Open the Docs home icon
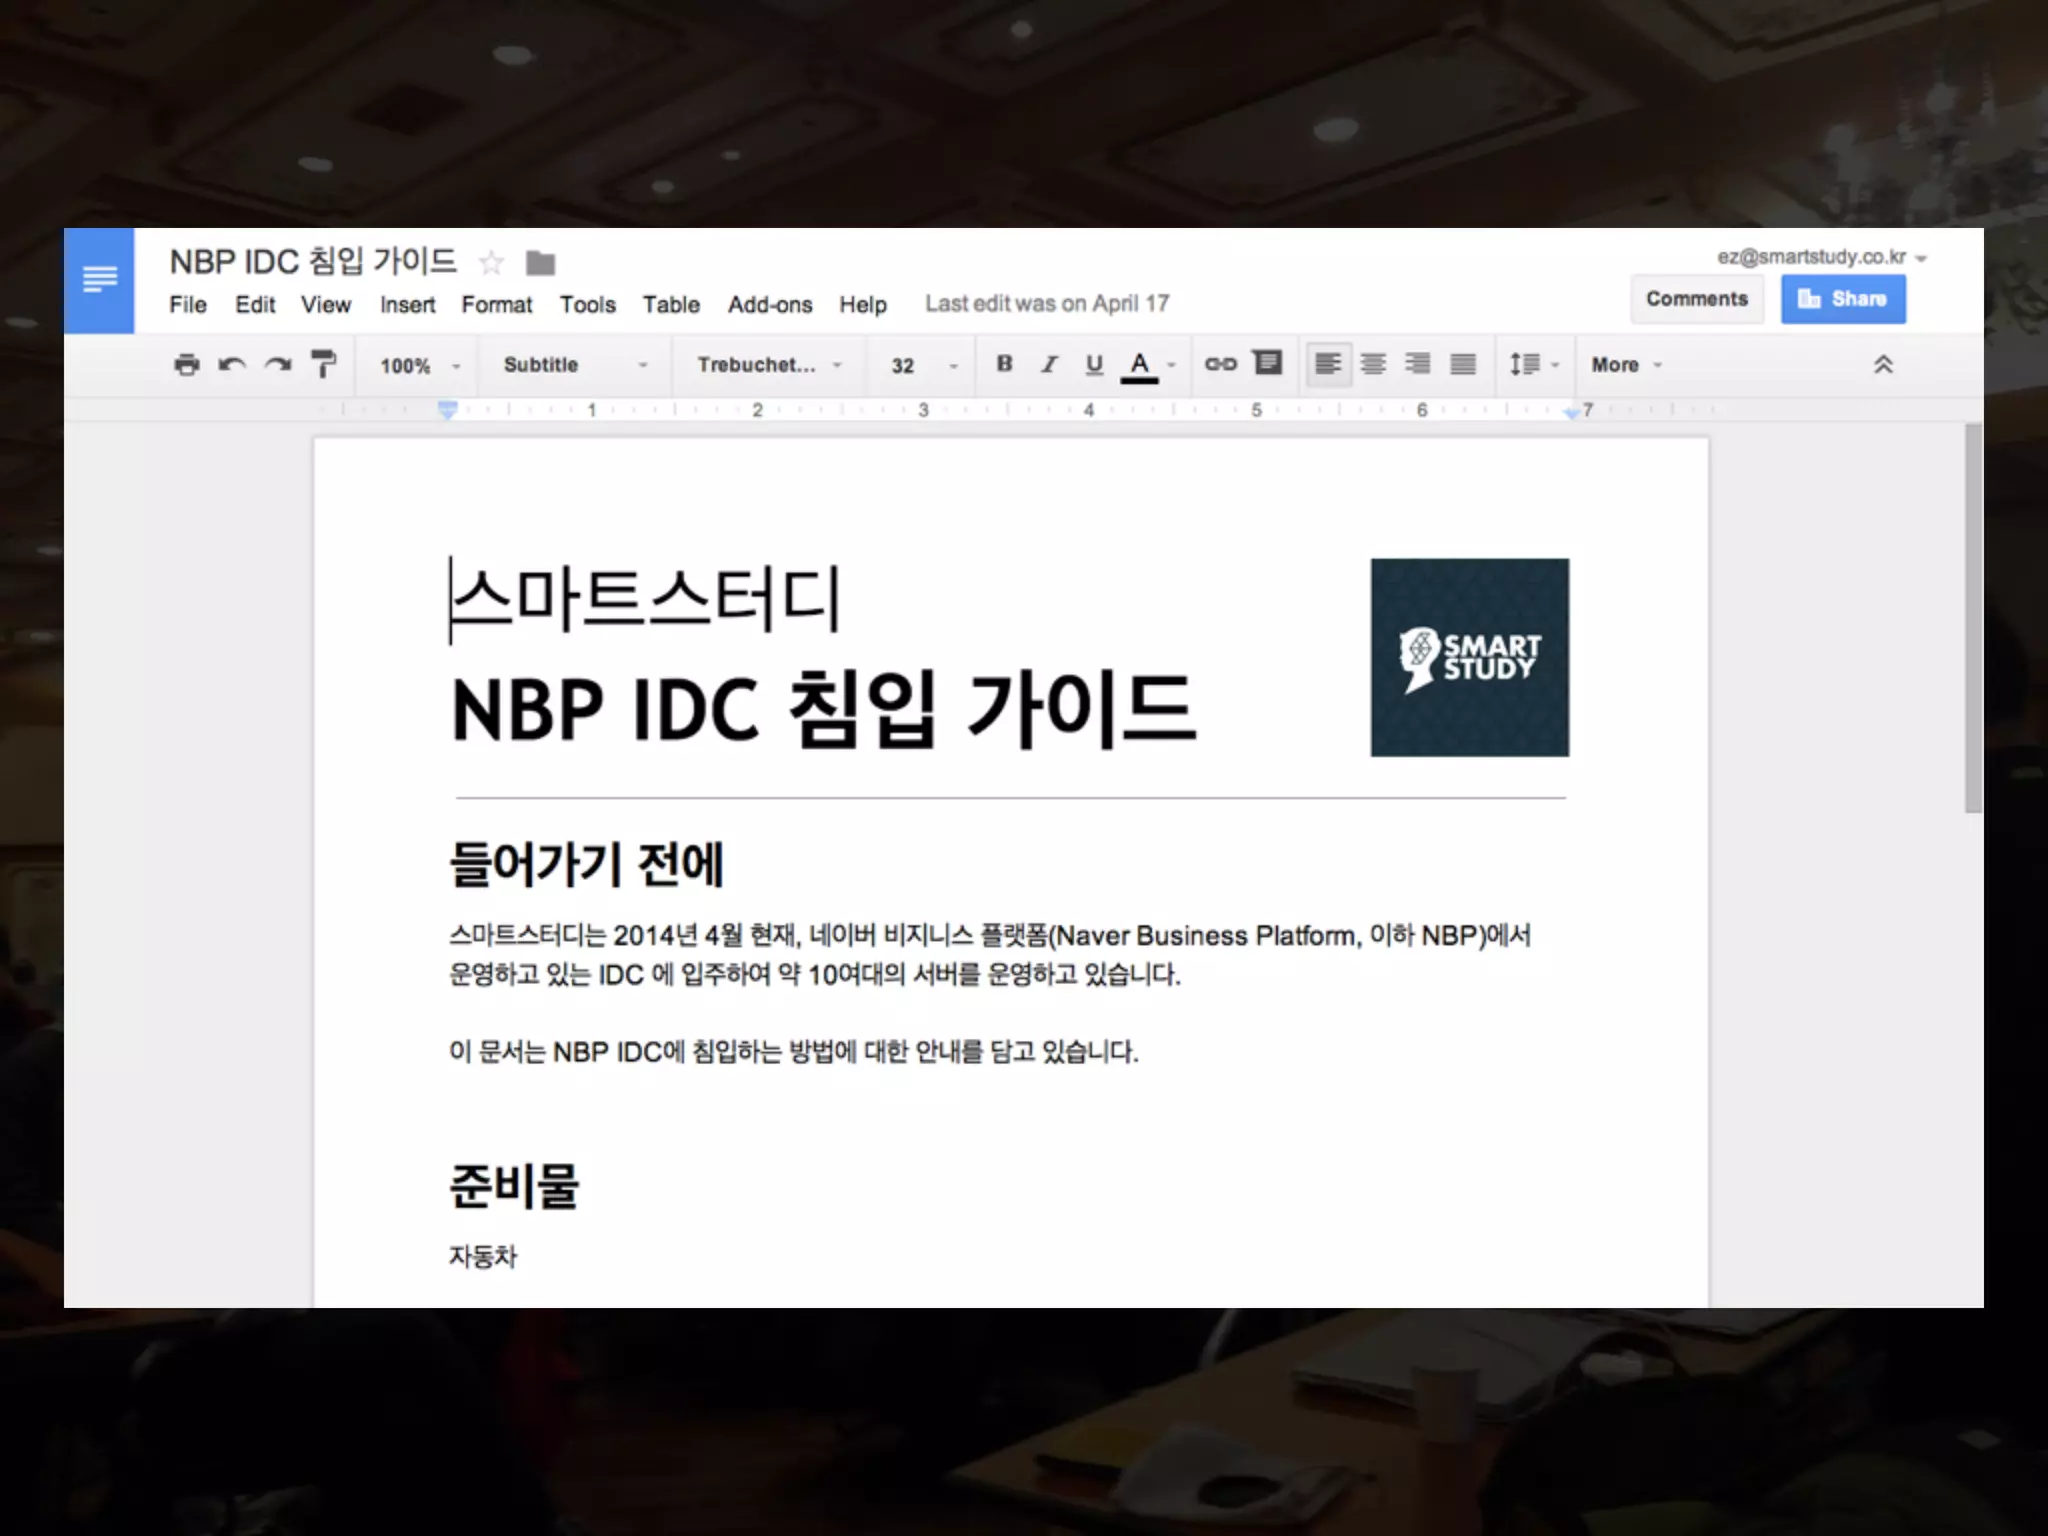Screen dimensions: 2048x1536 99,280
